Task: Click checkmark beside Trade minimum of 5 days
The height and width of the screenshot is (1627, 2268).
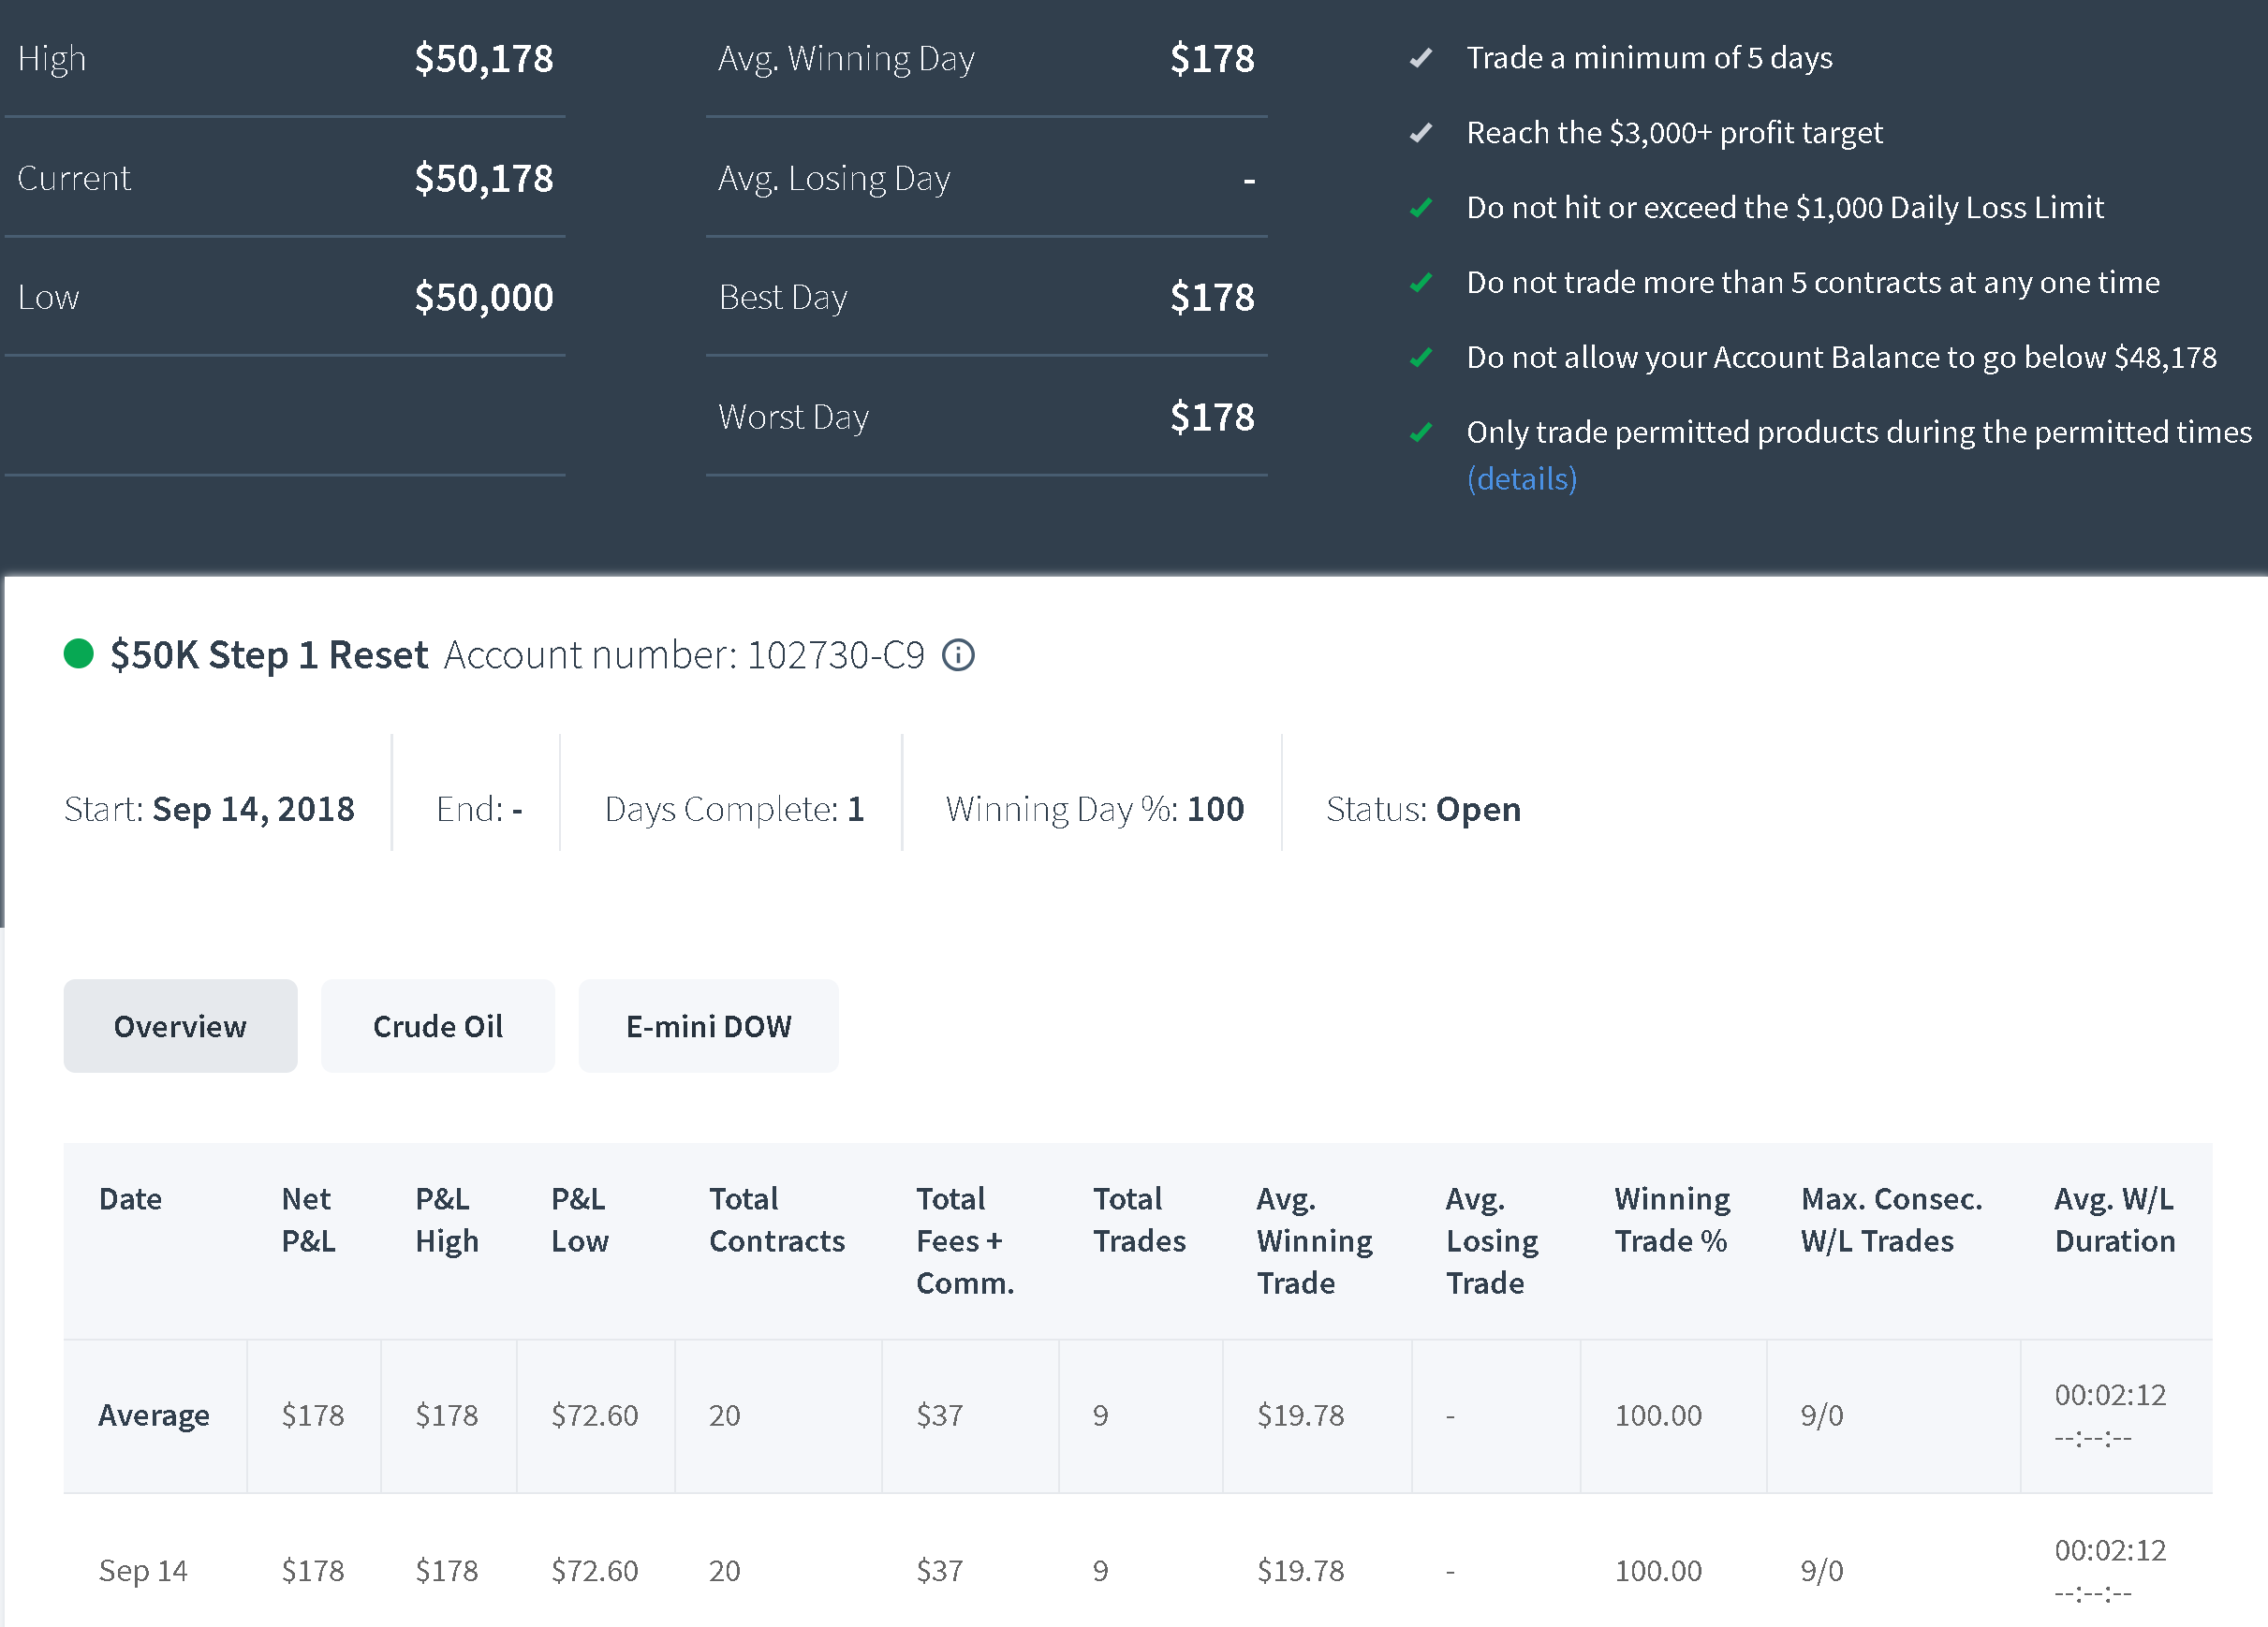Action: 1421,58
